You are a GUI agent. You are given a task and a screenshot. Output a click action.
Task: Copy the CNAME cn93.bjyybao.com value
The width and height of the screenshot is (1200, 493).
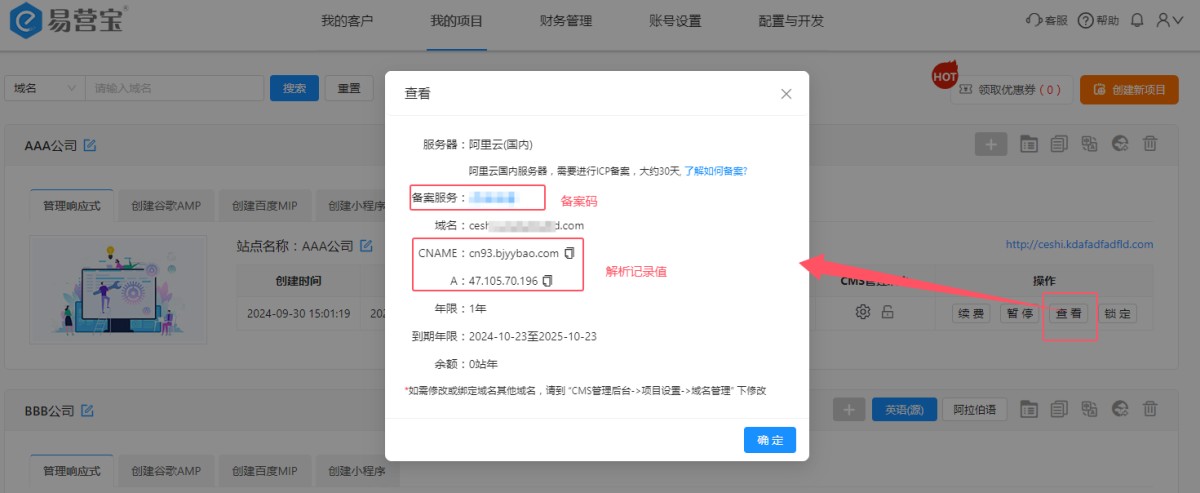[x=570, y=253]
